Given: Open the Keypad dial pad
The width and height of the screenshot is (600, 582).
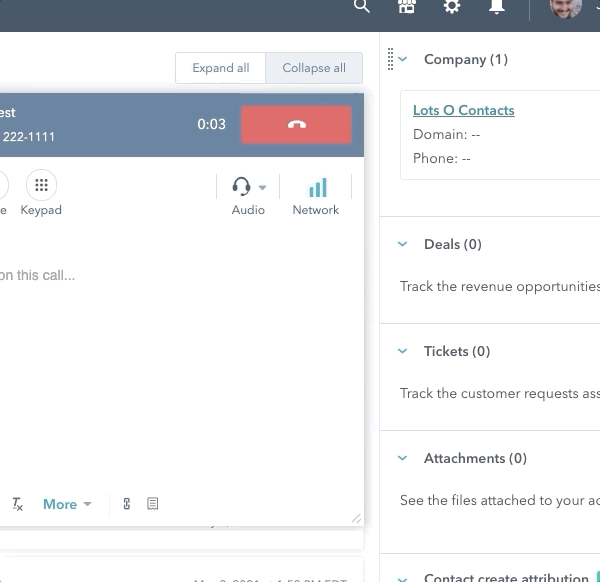Looking at the screenshot, I should point(41,186).
